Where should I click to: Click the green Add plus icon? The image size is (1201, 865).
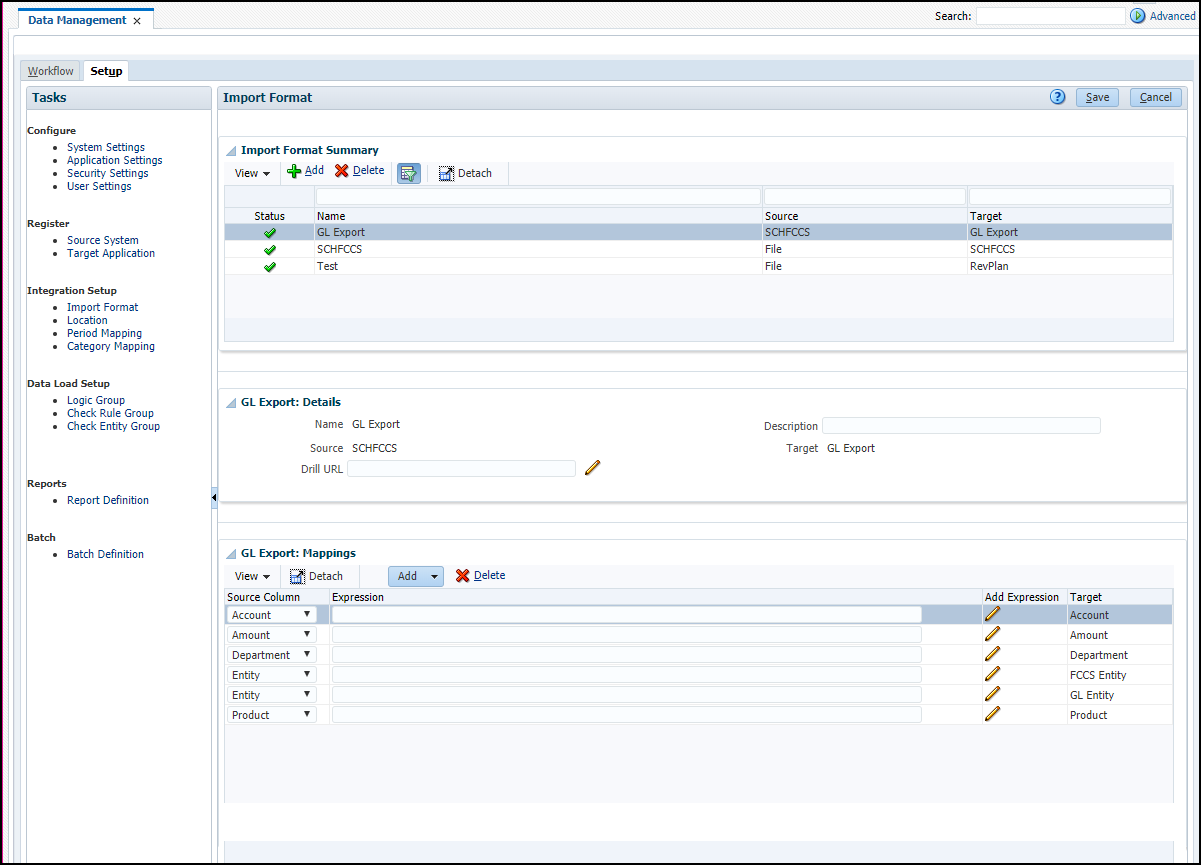[x=292, y=171]
